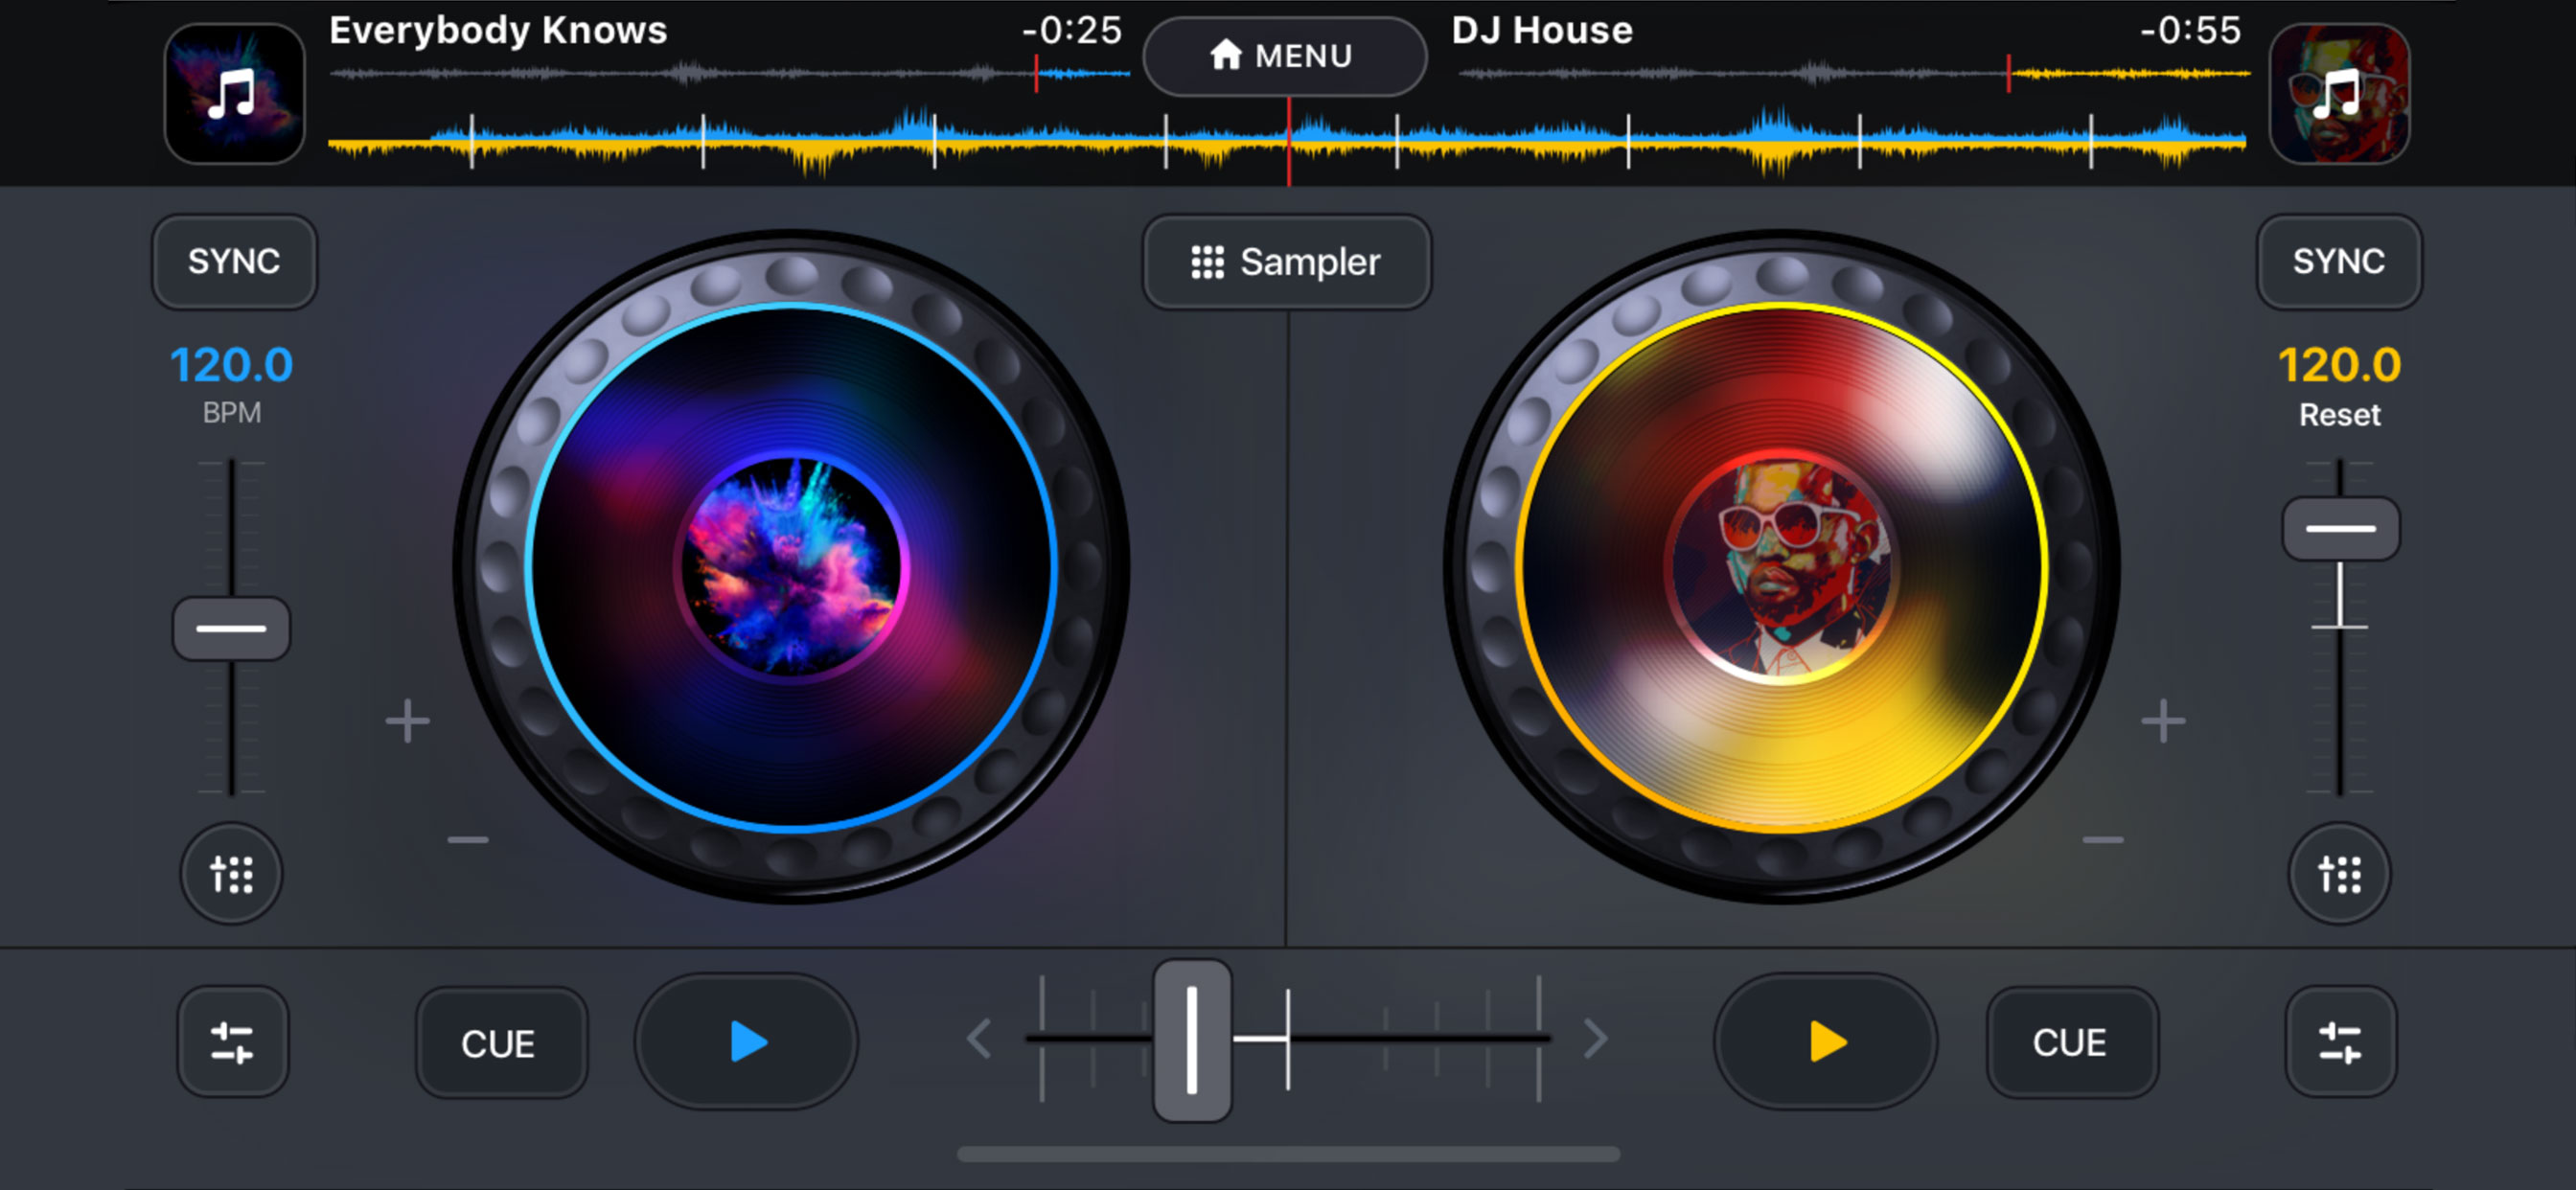Tap the right deck minus pitch bend icon
This screenshot has width=2576, height=1190.
coord(2102,840)
